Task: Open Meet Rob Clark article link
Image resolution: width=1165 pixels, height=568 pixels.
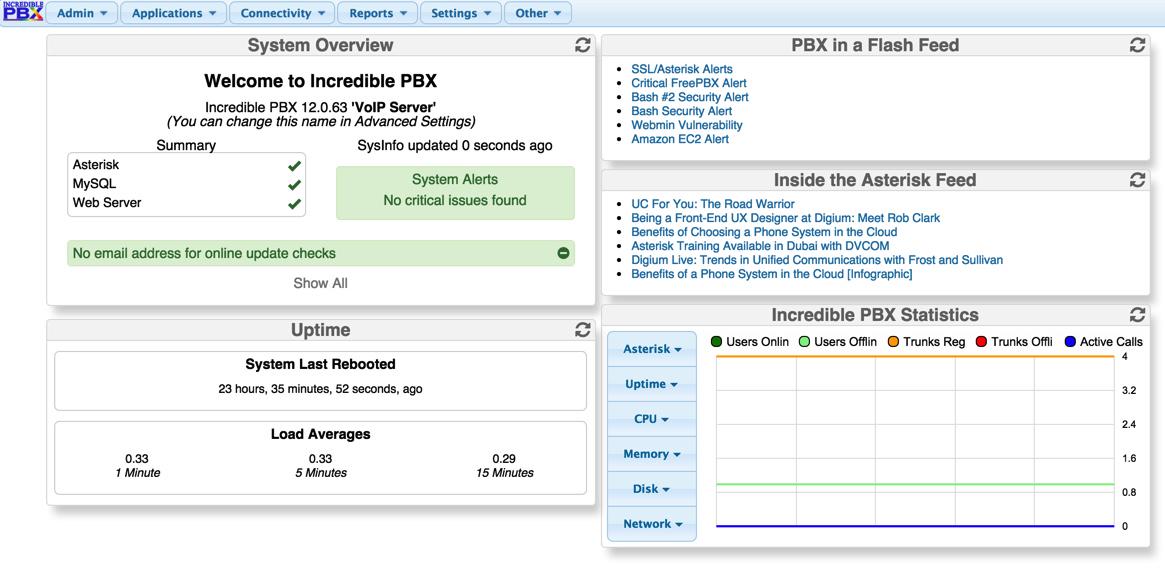Action: (x=785, y=218)
